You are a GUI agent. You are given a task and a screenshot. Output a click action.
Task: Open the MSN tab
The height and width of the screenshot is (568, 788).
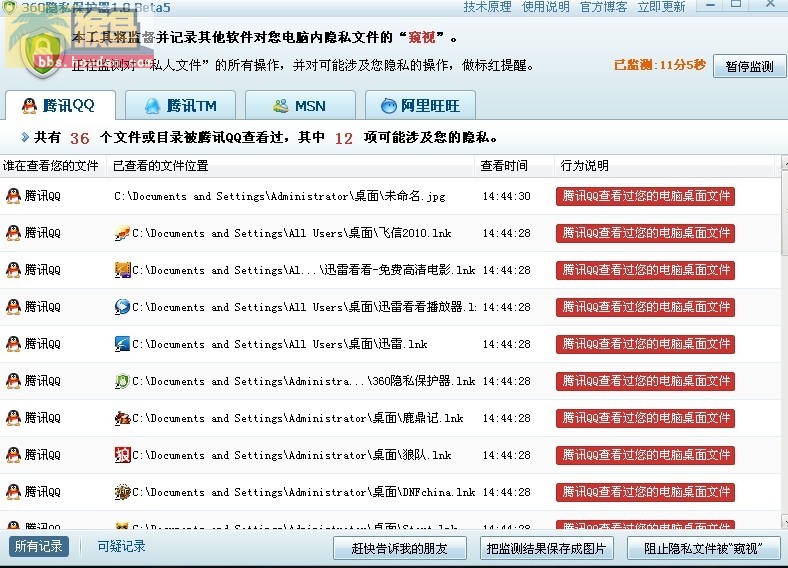tap(300, 105)
